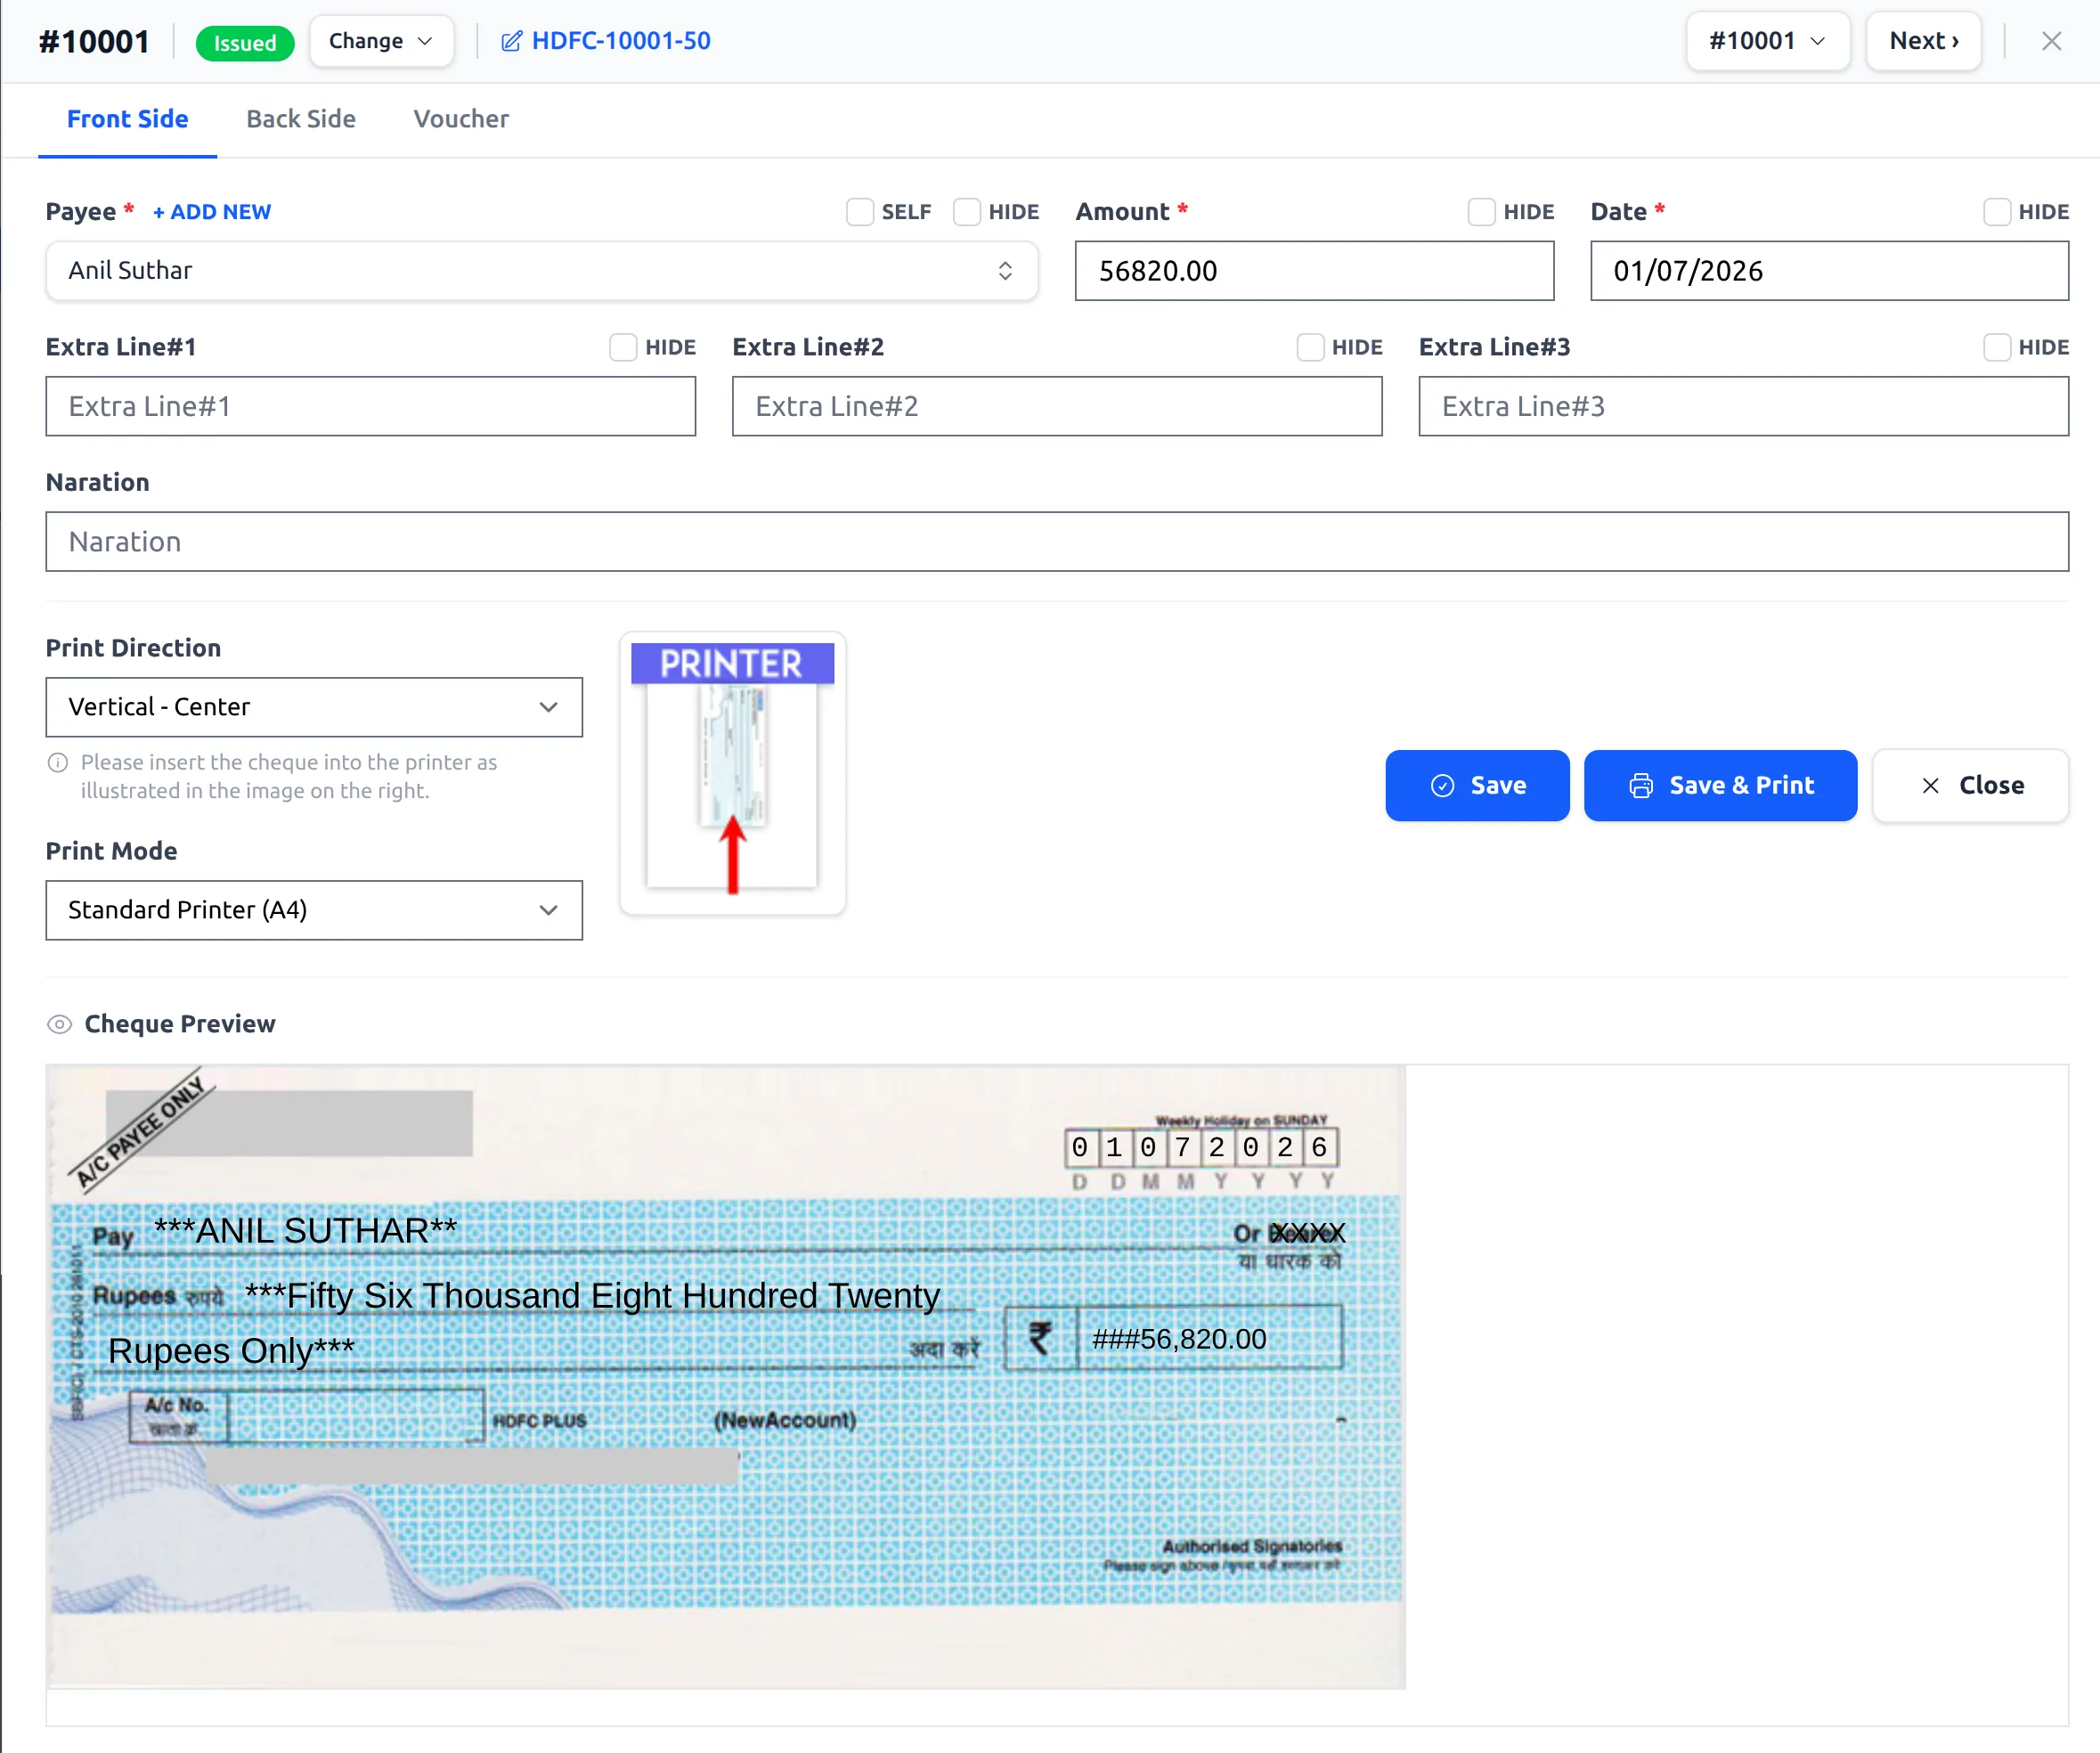Click the pencil edit icon beside HDFC-10001-50
2100x1753 pixels.
[x=511, y=41]
